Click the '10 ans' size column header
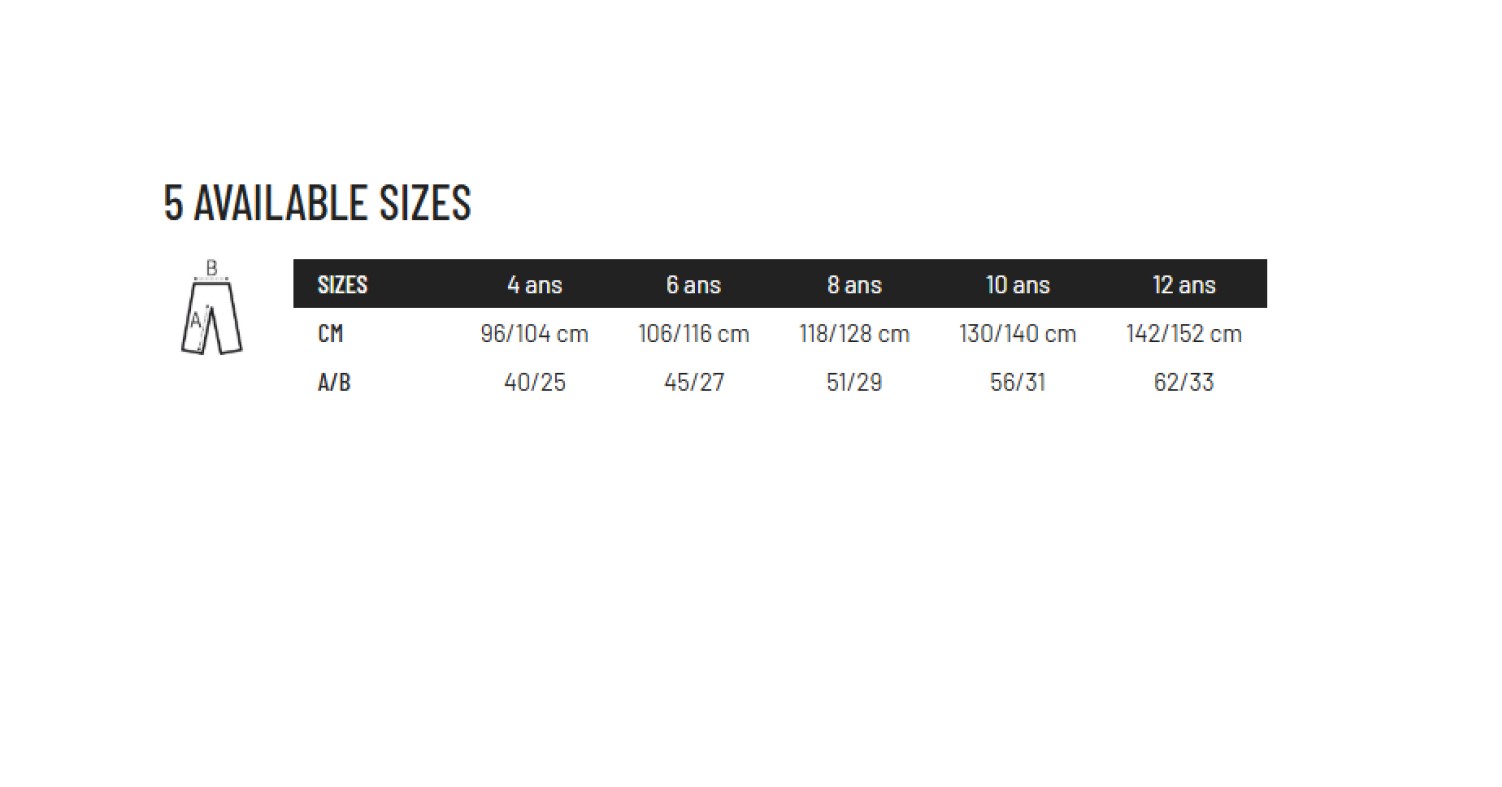This screenshot has height=787, width=1502. click(1017, 285)
